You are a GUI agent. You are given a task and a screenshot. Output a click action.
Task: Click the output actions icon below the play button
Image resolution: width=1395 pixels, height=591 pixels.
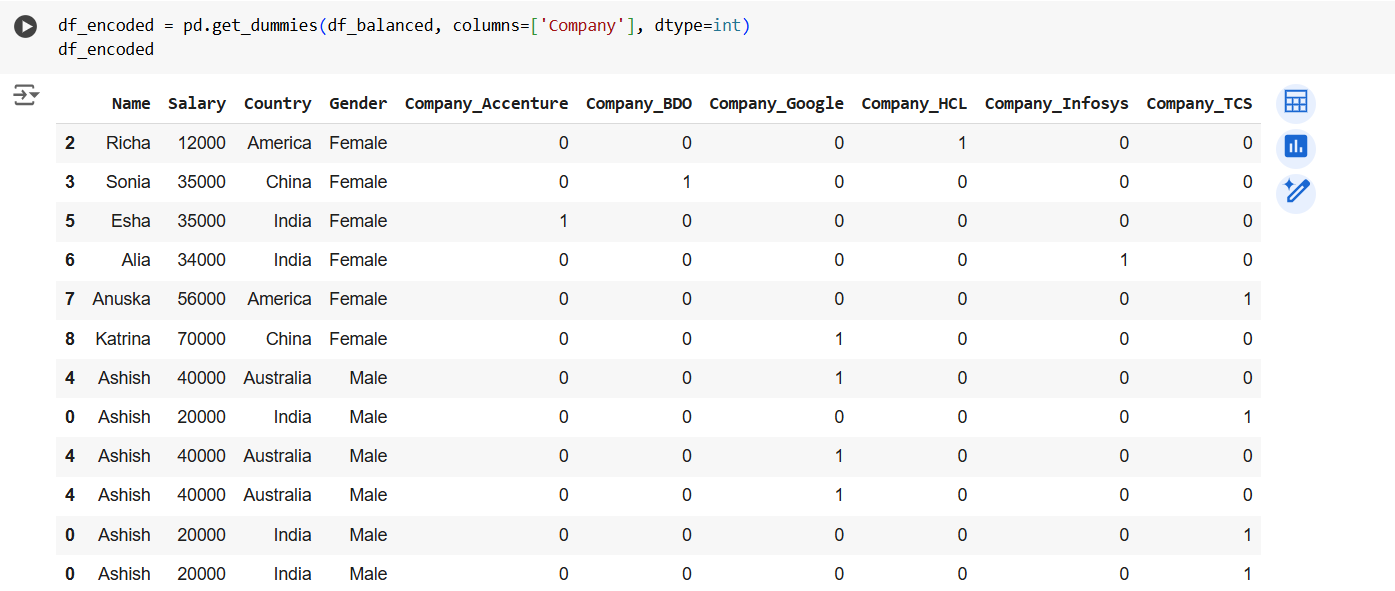(25, 95)
